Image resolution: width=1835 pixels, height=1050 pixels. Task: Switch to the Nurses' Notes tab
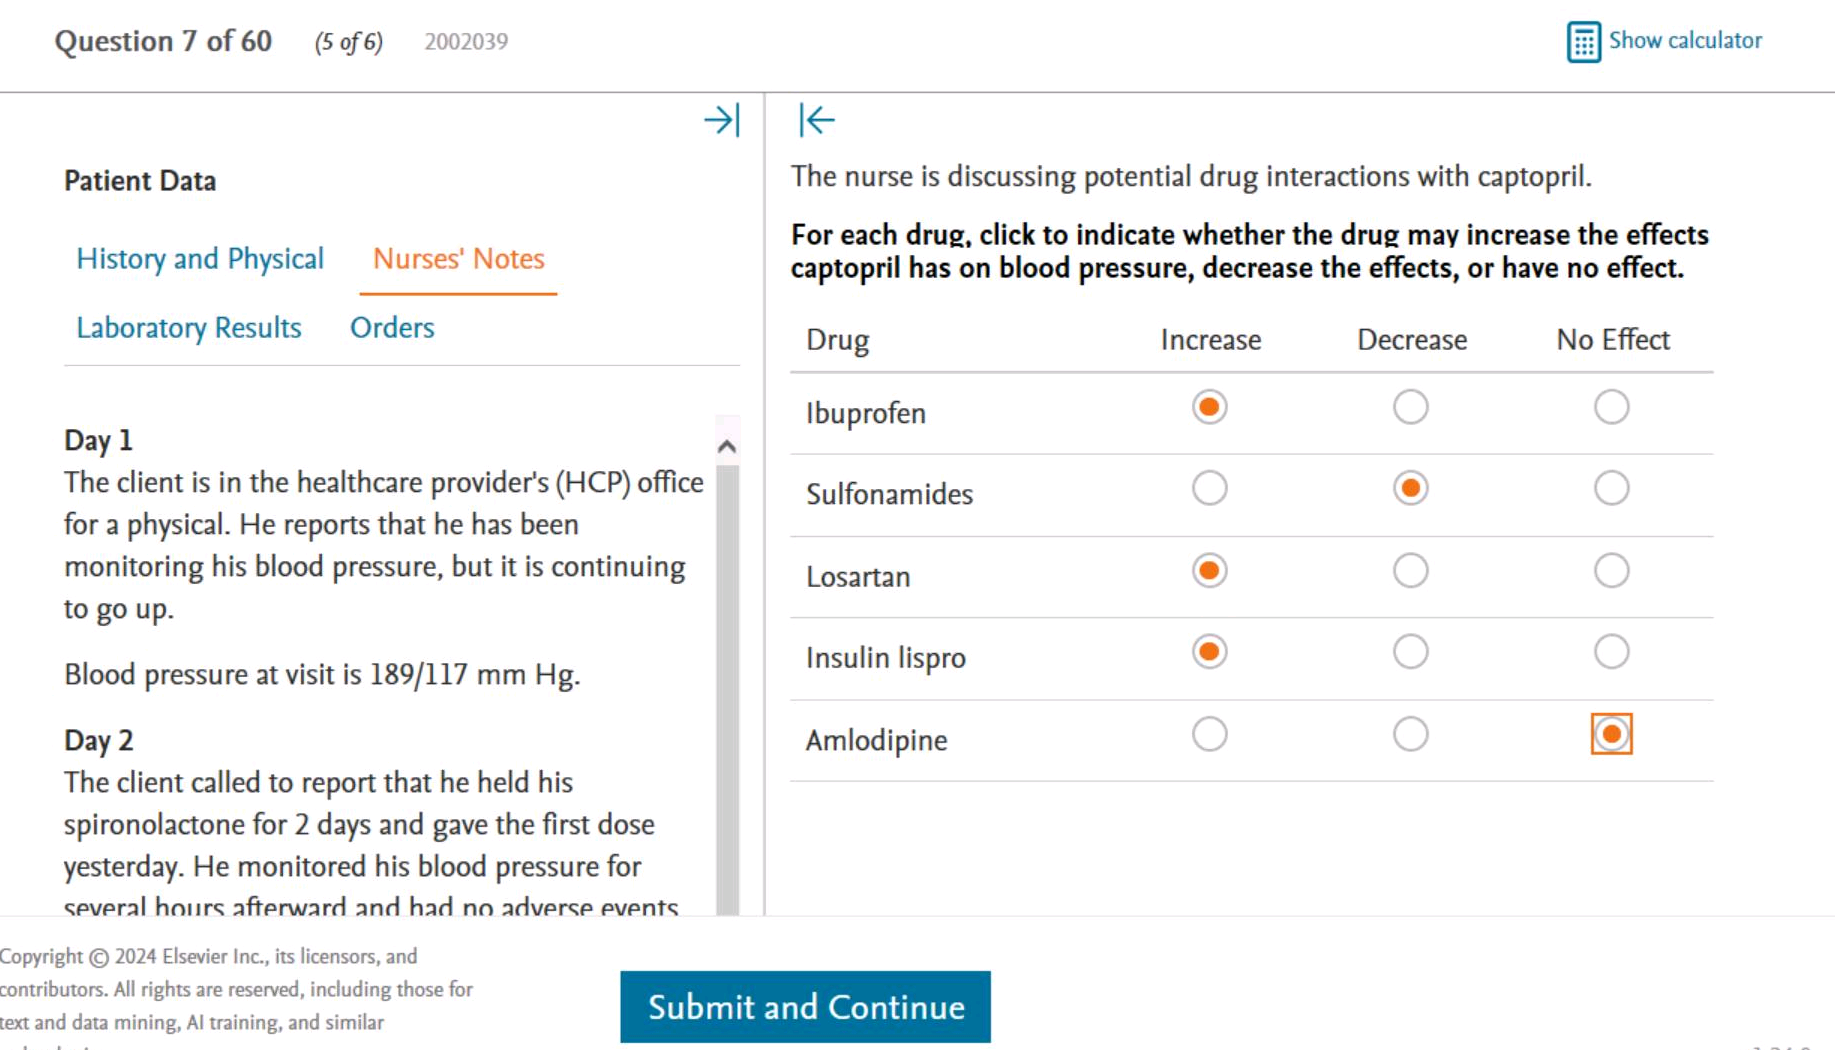[x=458, y=259]
